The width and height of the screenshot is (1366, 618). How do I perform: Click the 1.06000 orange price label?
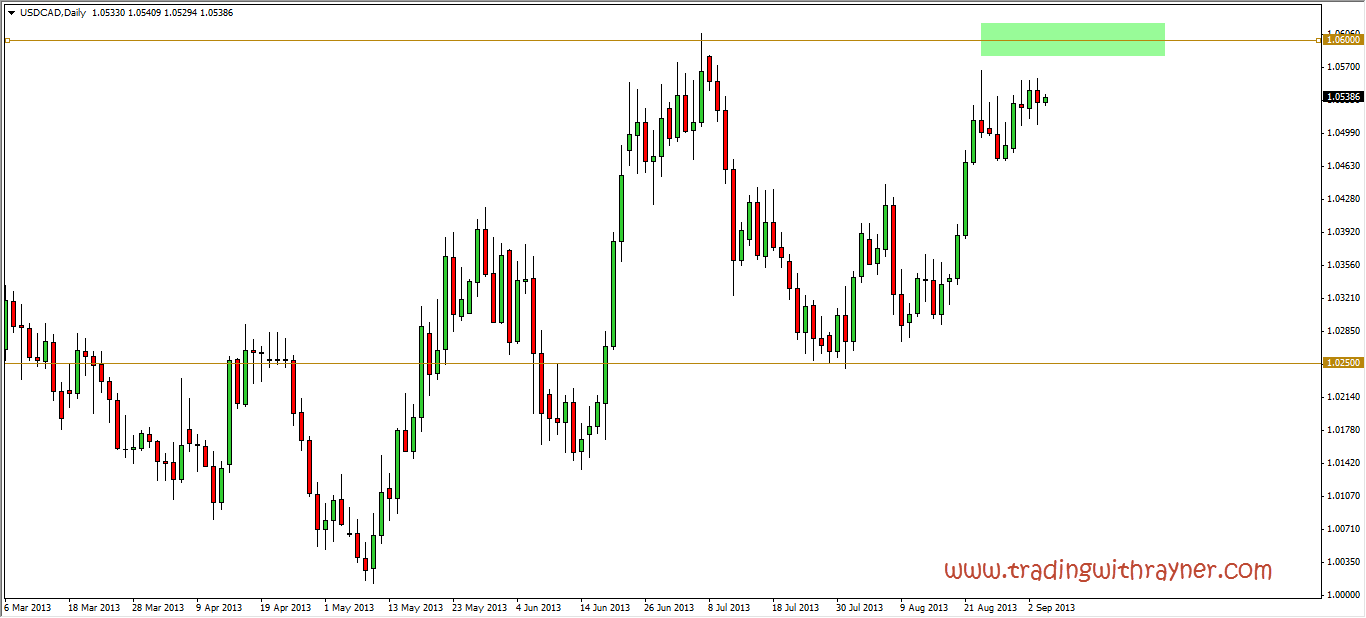(1342, 40)
